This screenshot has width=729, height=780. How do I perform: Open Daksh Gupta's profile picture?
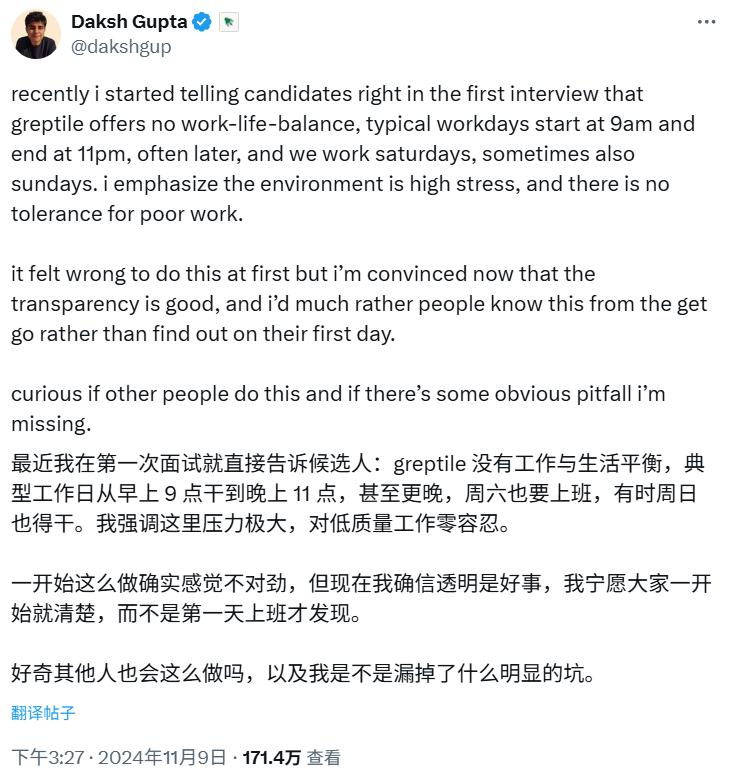36,34
